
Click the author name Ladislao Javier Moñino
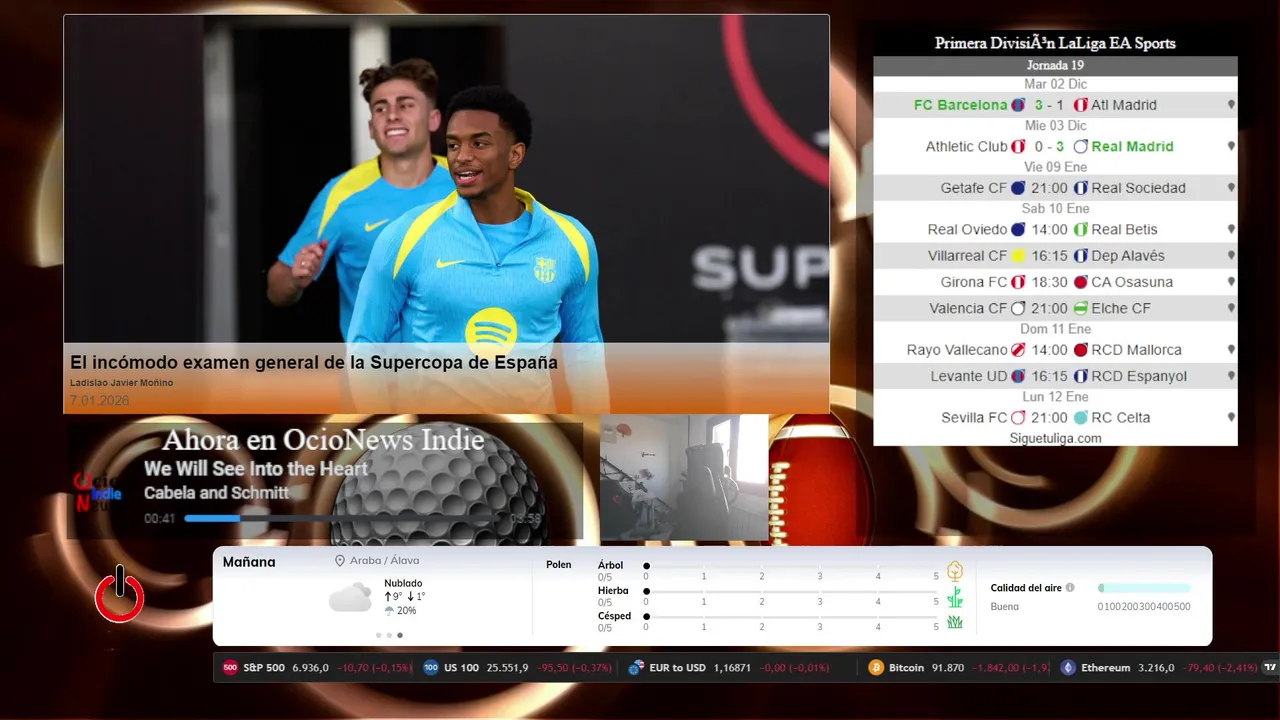pos(121,383)
